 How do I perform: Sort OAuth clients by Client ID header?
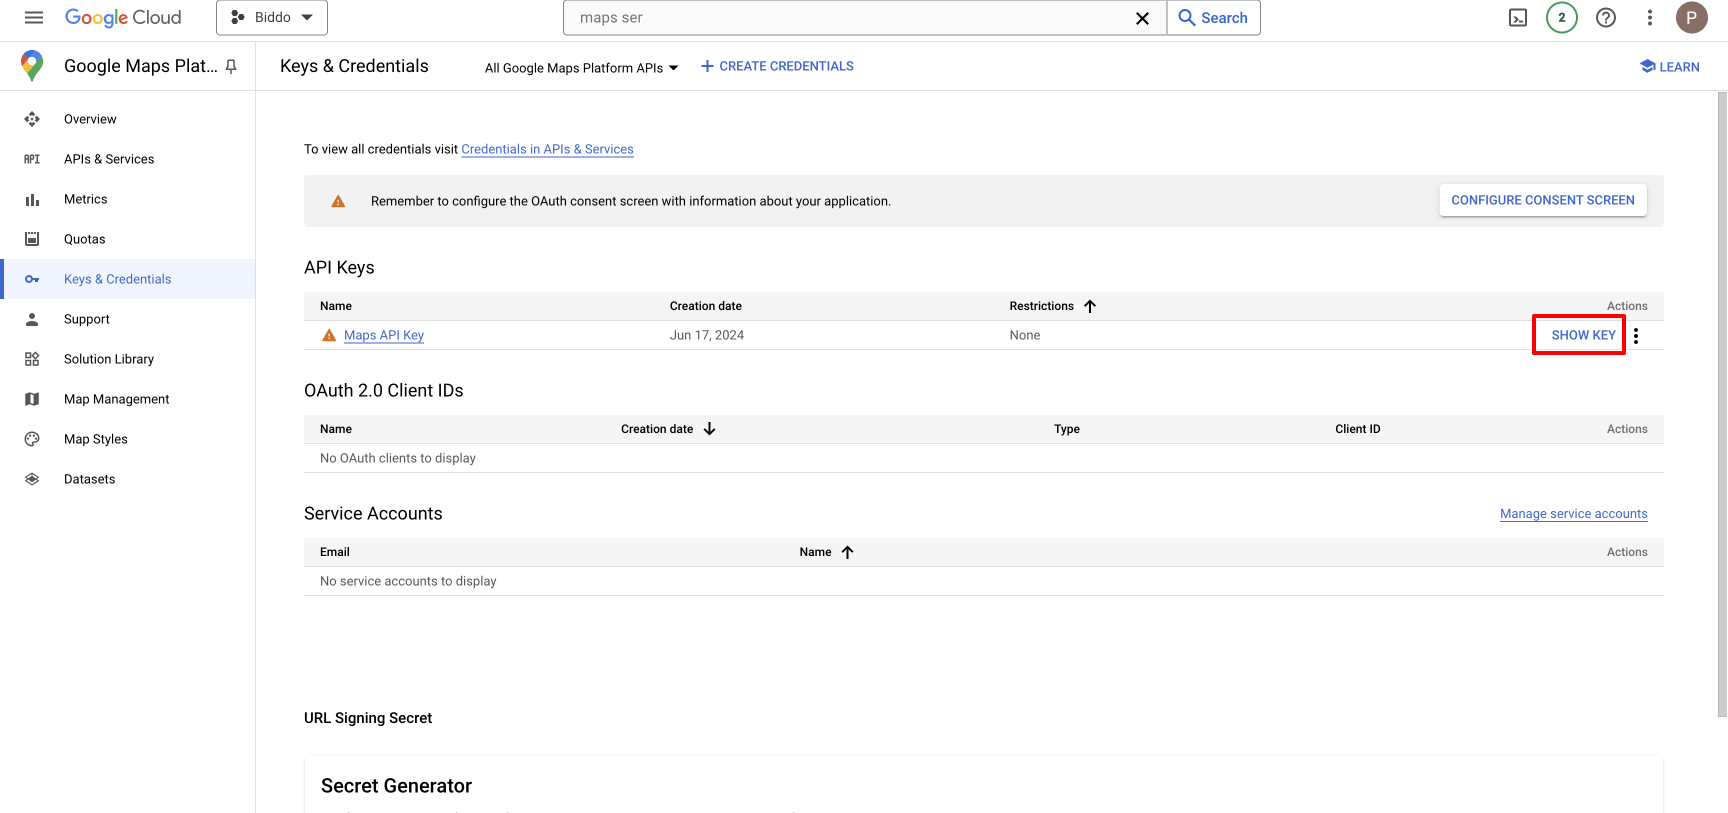click(1358, 429)
